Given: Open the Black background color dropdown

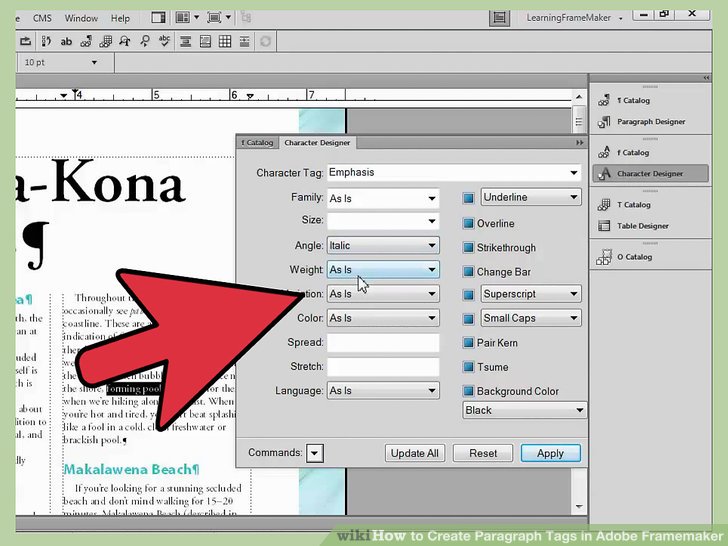Looking at the screenshot, I should tap(524, 410).
